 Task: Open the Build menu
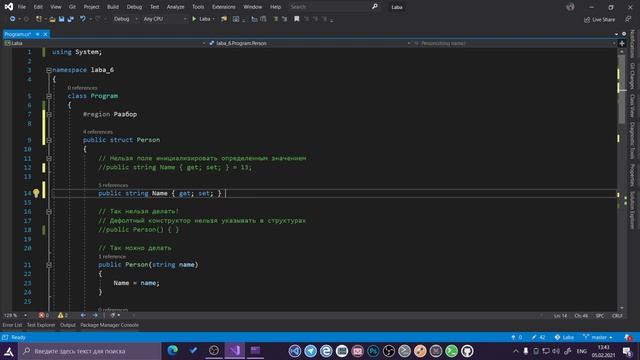pos(113,7)
